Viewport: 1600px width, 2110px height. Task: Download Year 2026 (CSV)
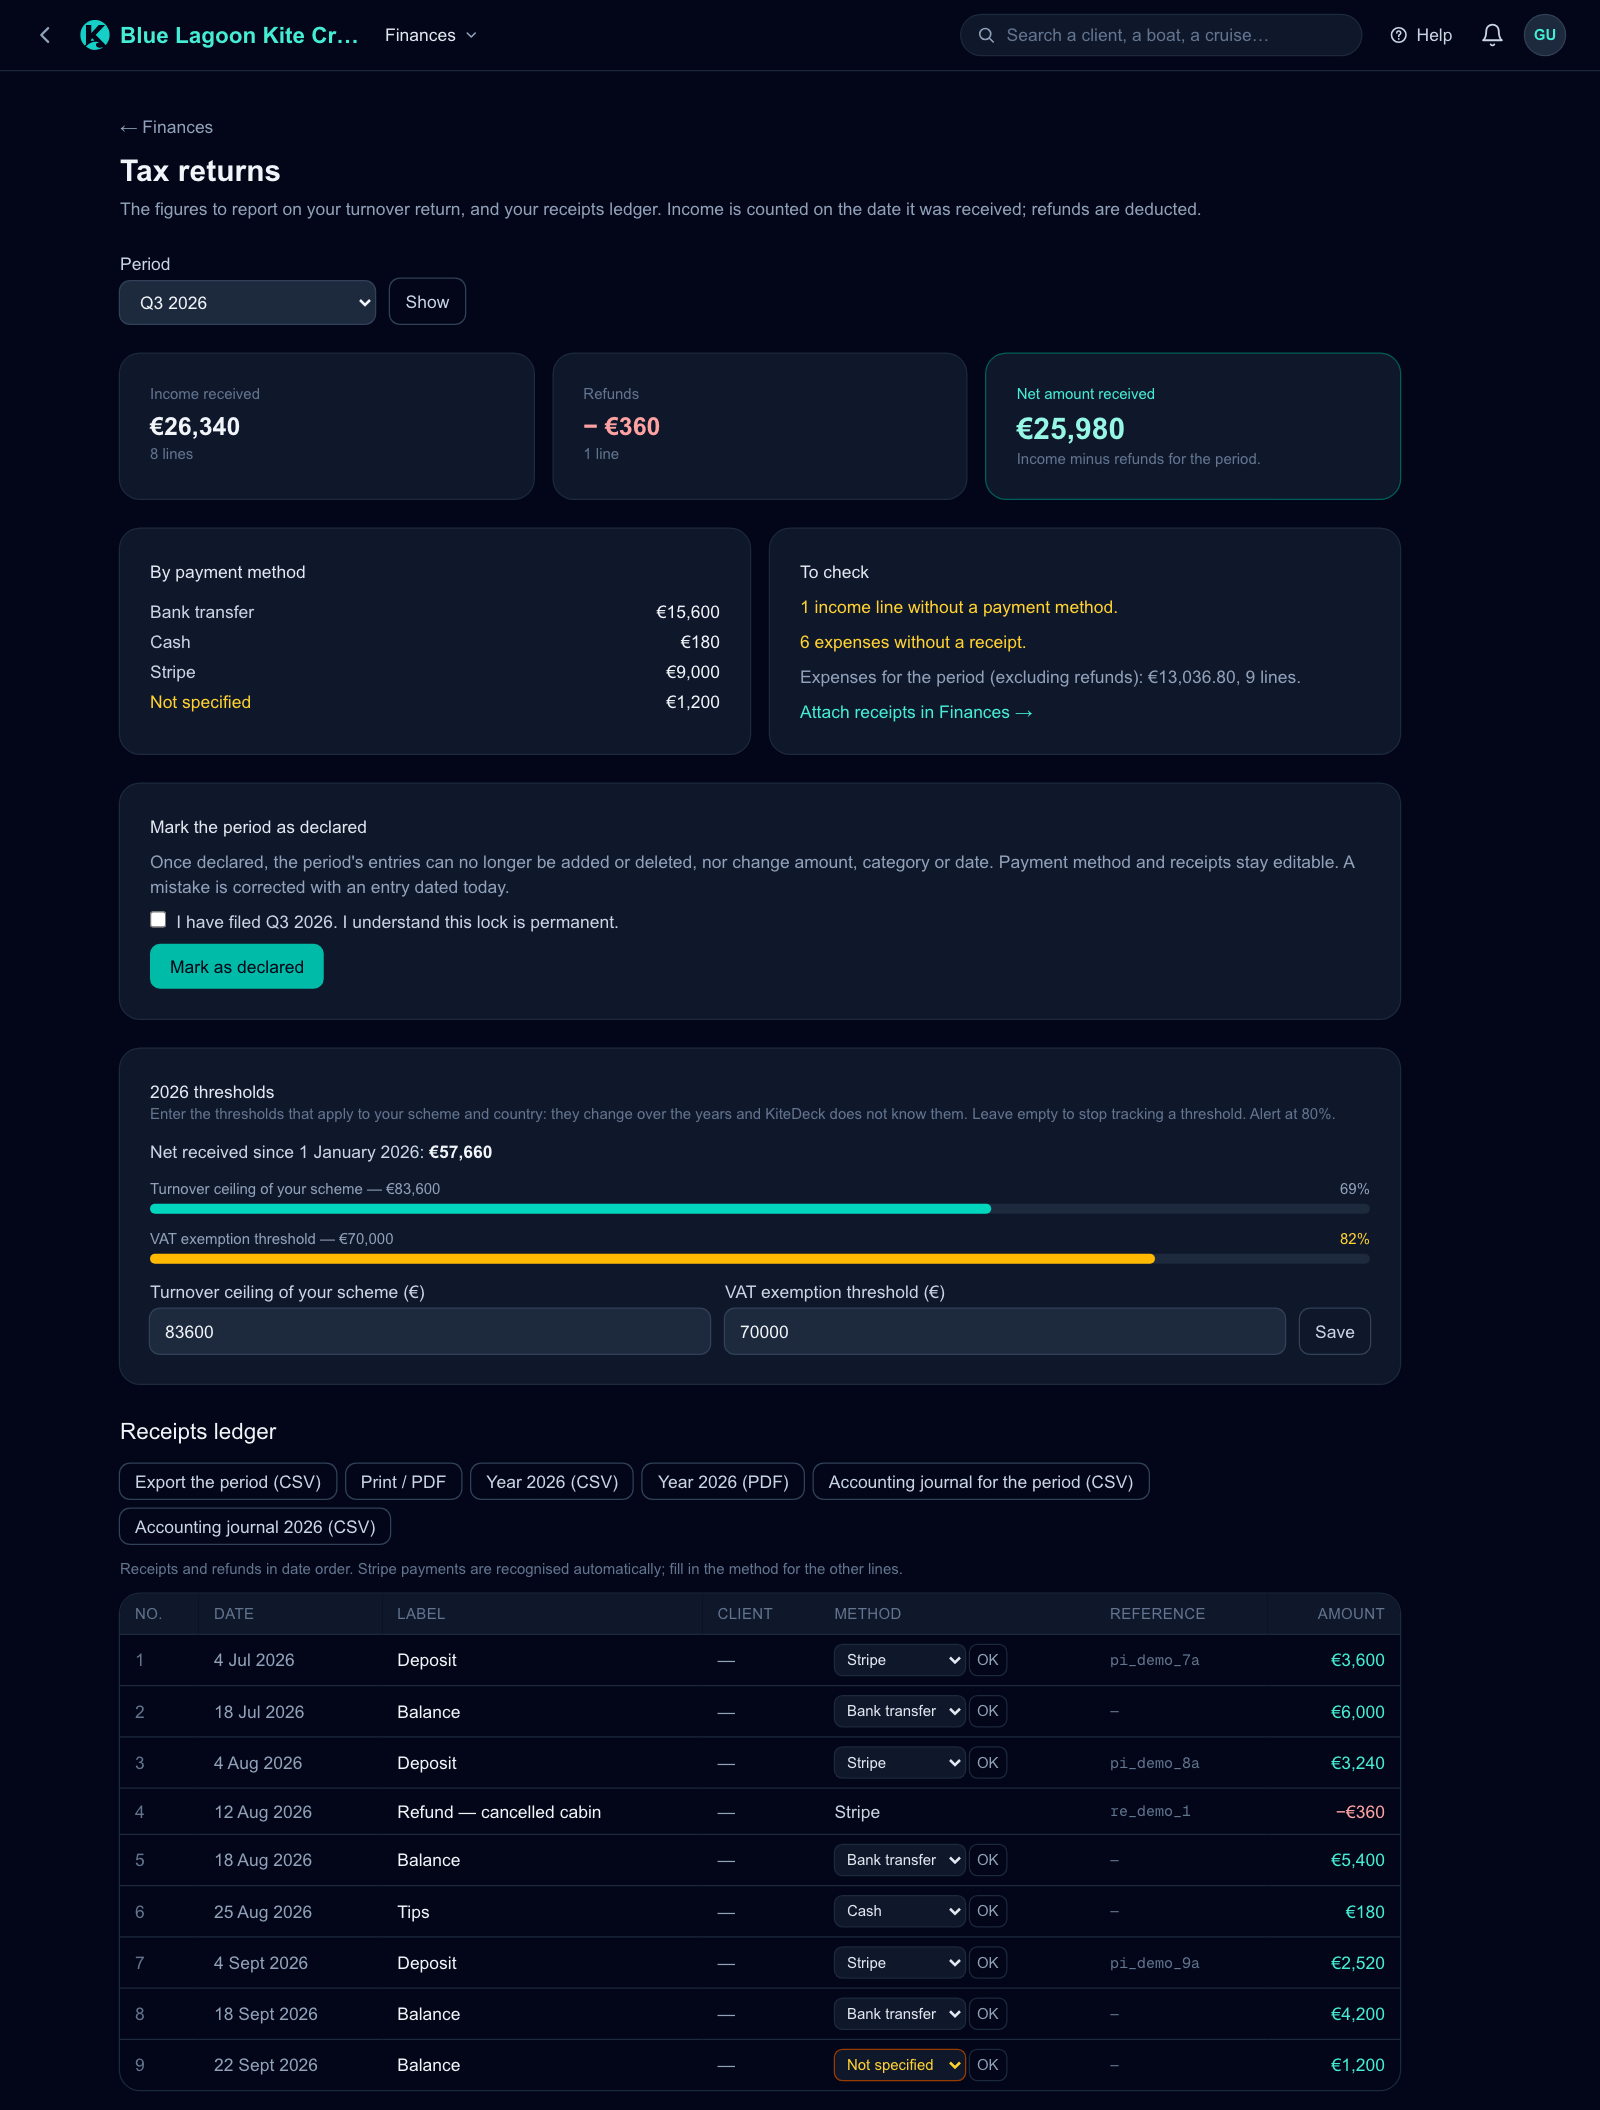[552, 1482]
